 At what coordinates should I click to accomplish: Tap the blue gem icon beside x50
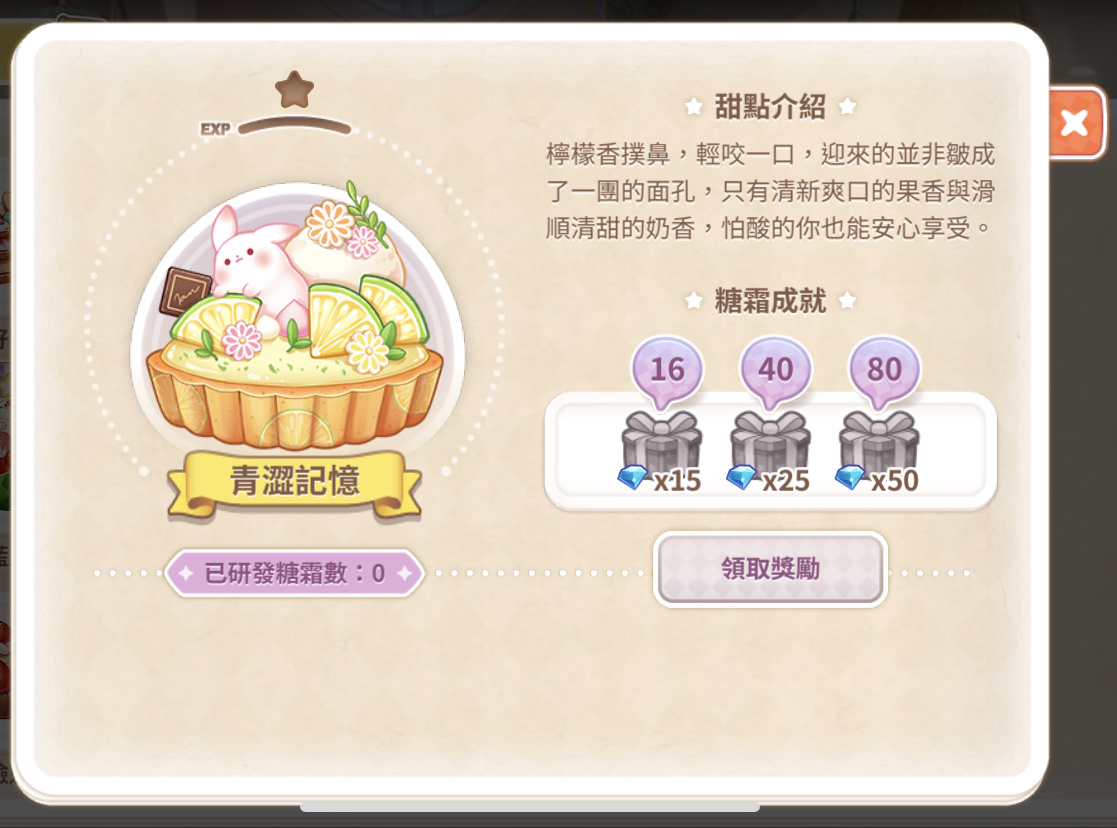point(850,476)
